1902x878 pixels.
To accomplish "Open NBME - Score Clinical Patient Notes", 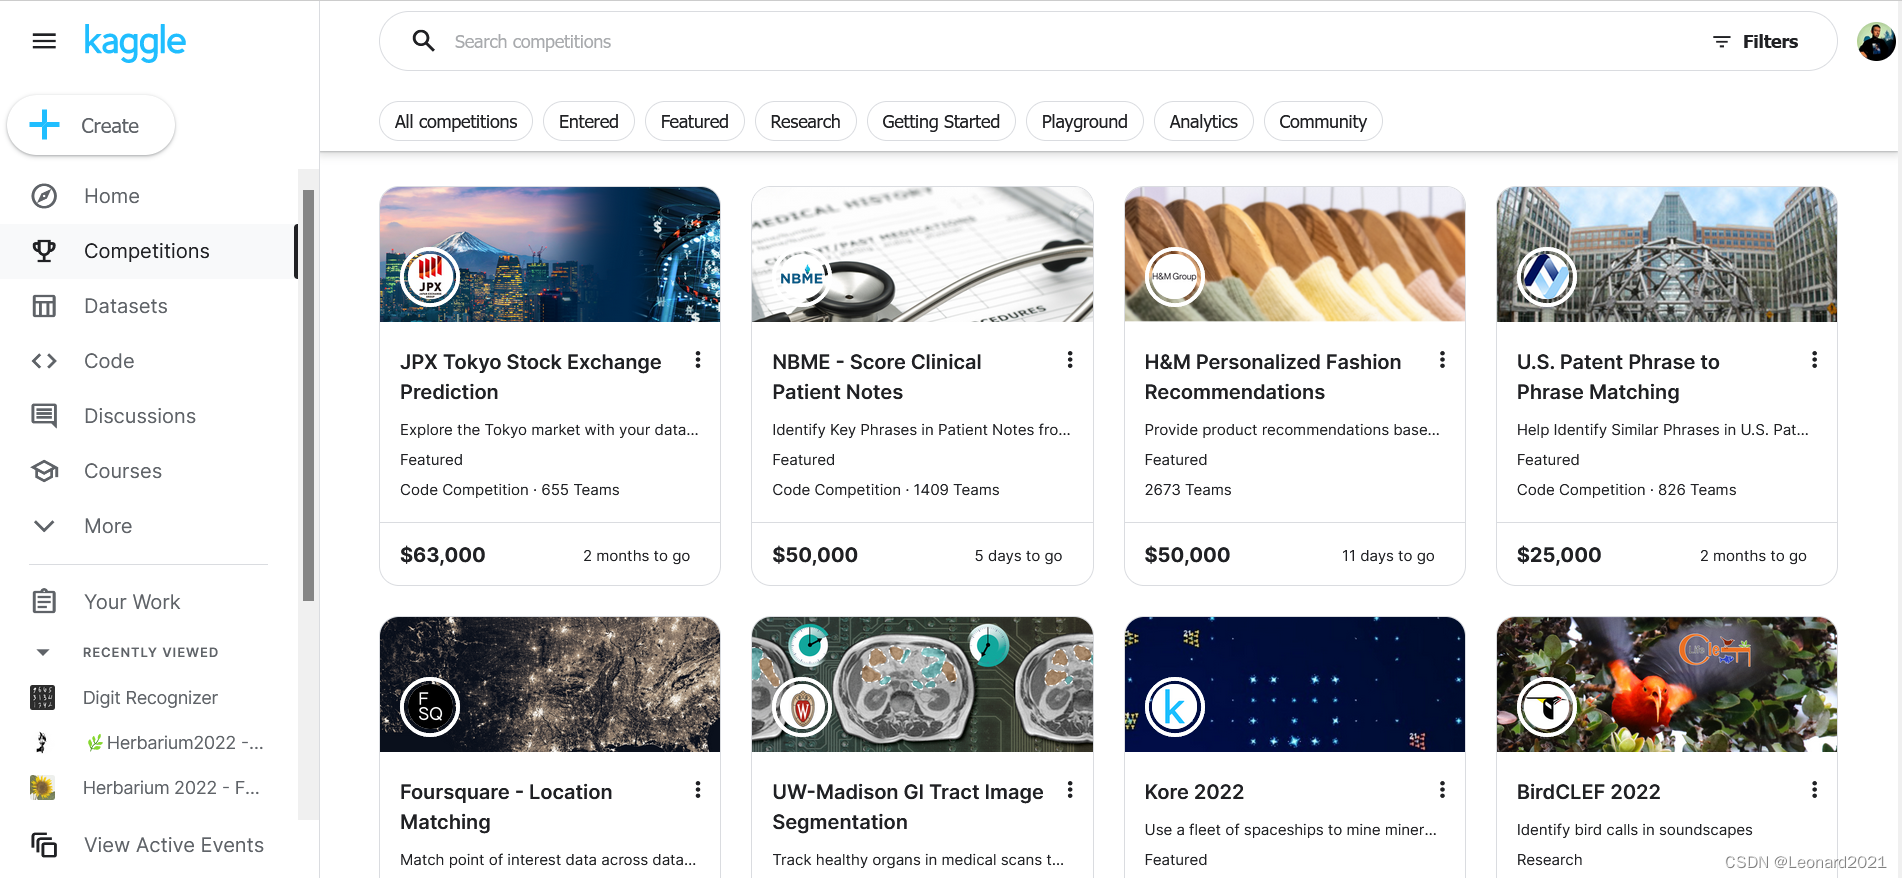I will tap(877, 377).
